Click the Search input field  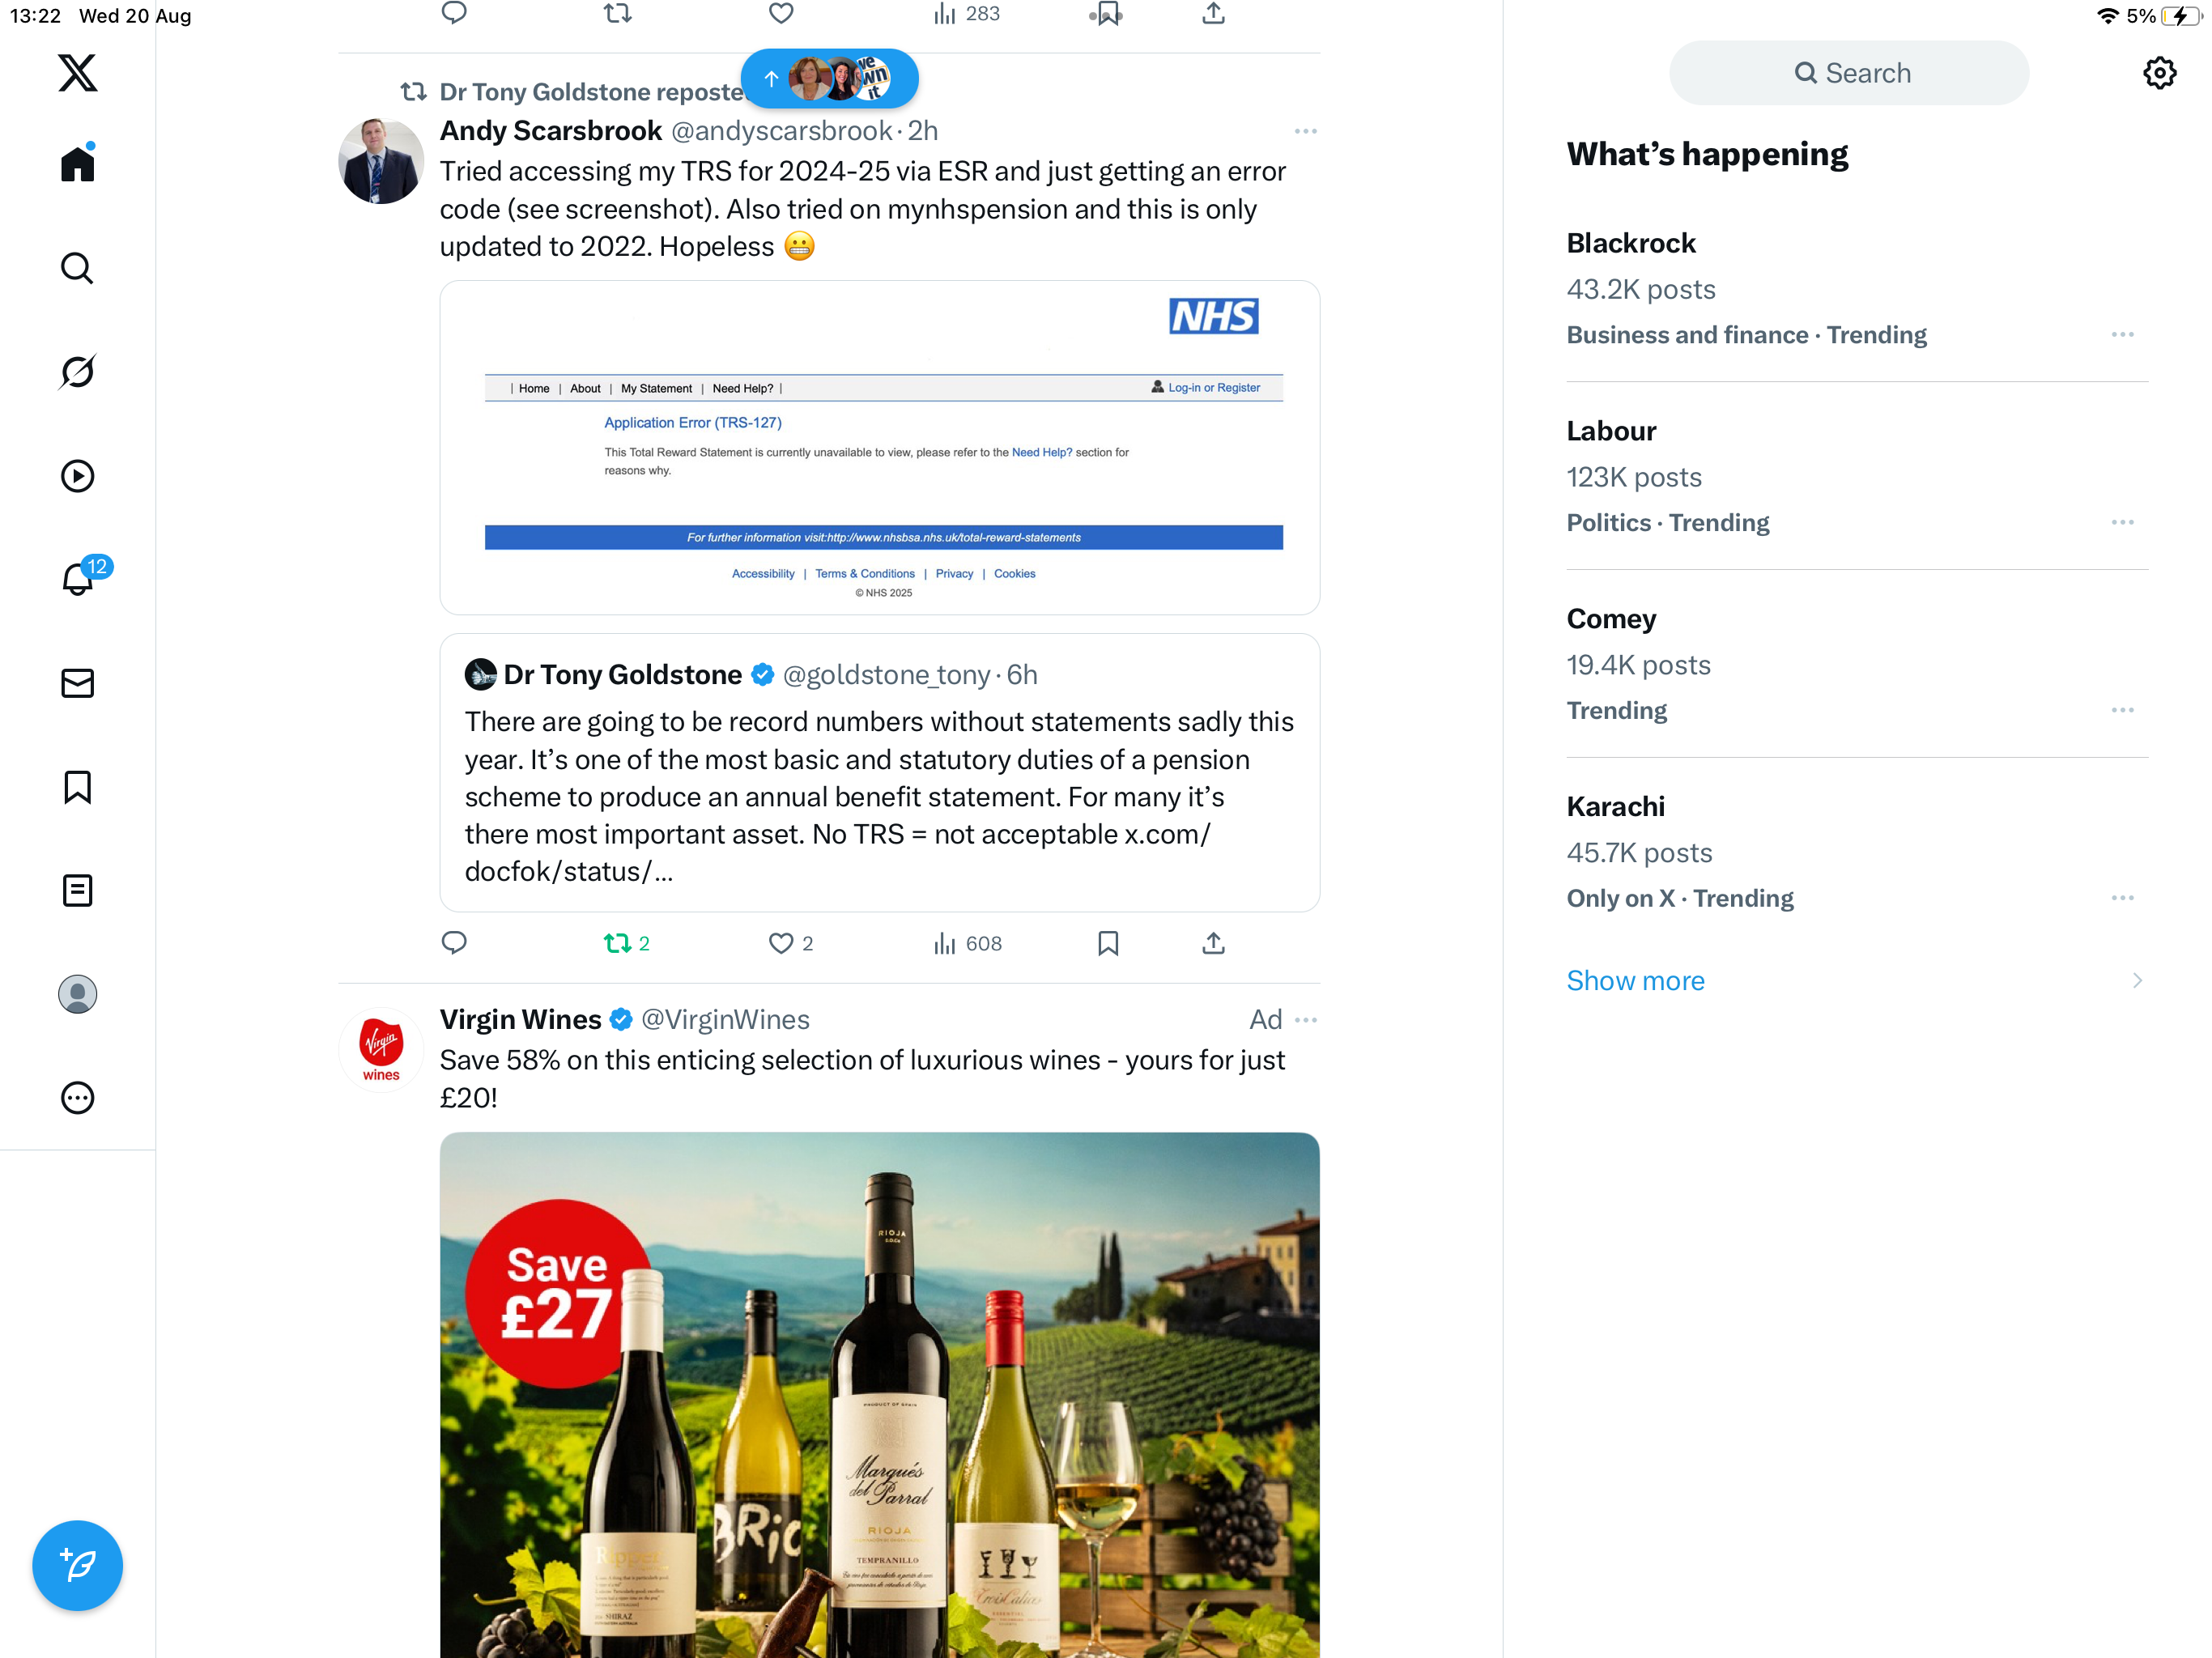coord(1849,73)
